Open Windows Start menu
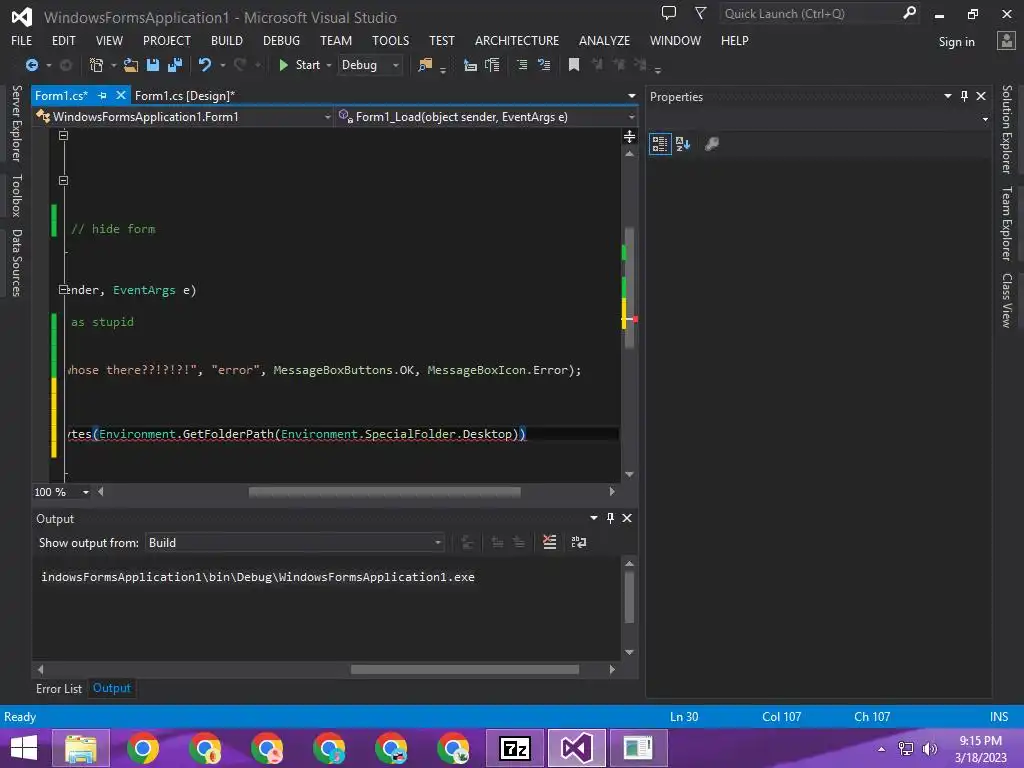 [24, 748]
